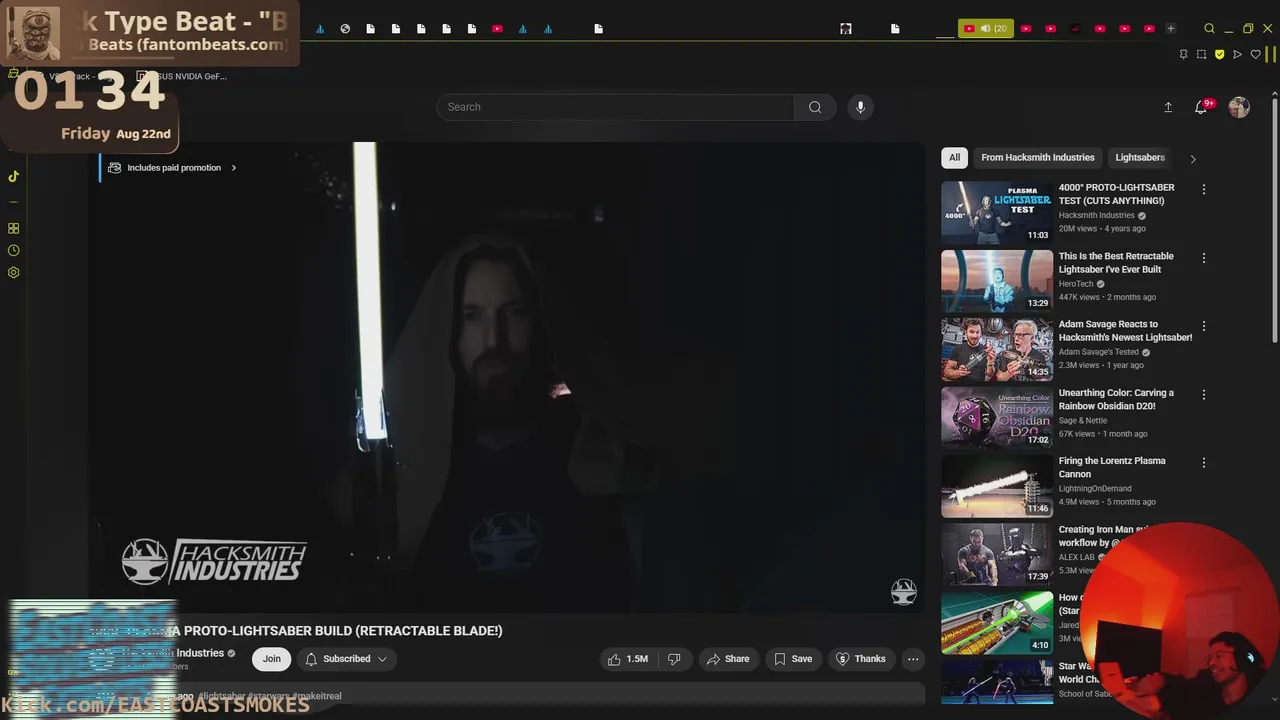Image resolution: width=1280 pixels, height=720 pixels.
Task: Open the Rainbow Obsidian D20 thumbnail
Action: pyautogui.click(x=997, y=418)
